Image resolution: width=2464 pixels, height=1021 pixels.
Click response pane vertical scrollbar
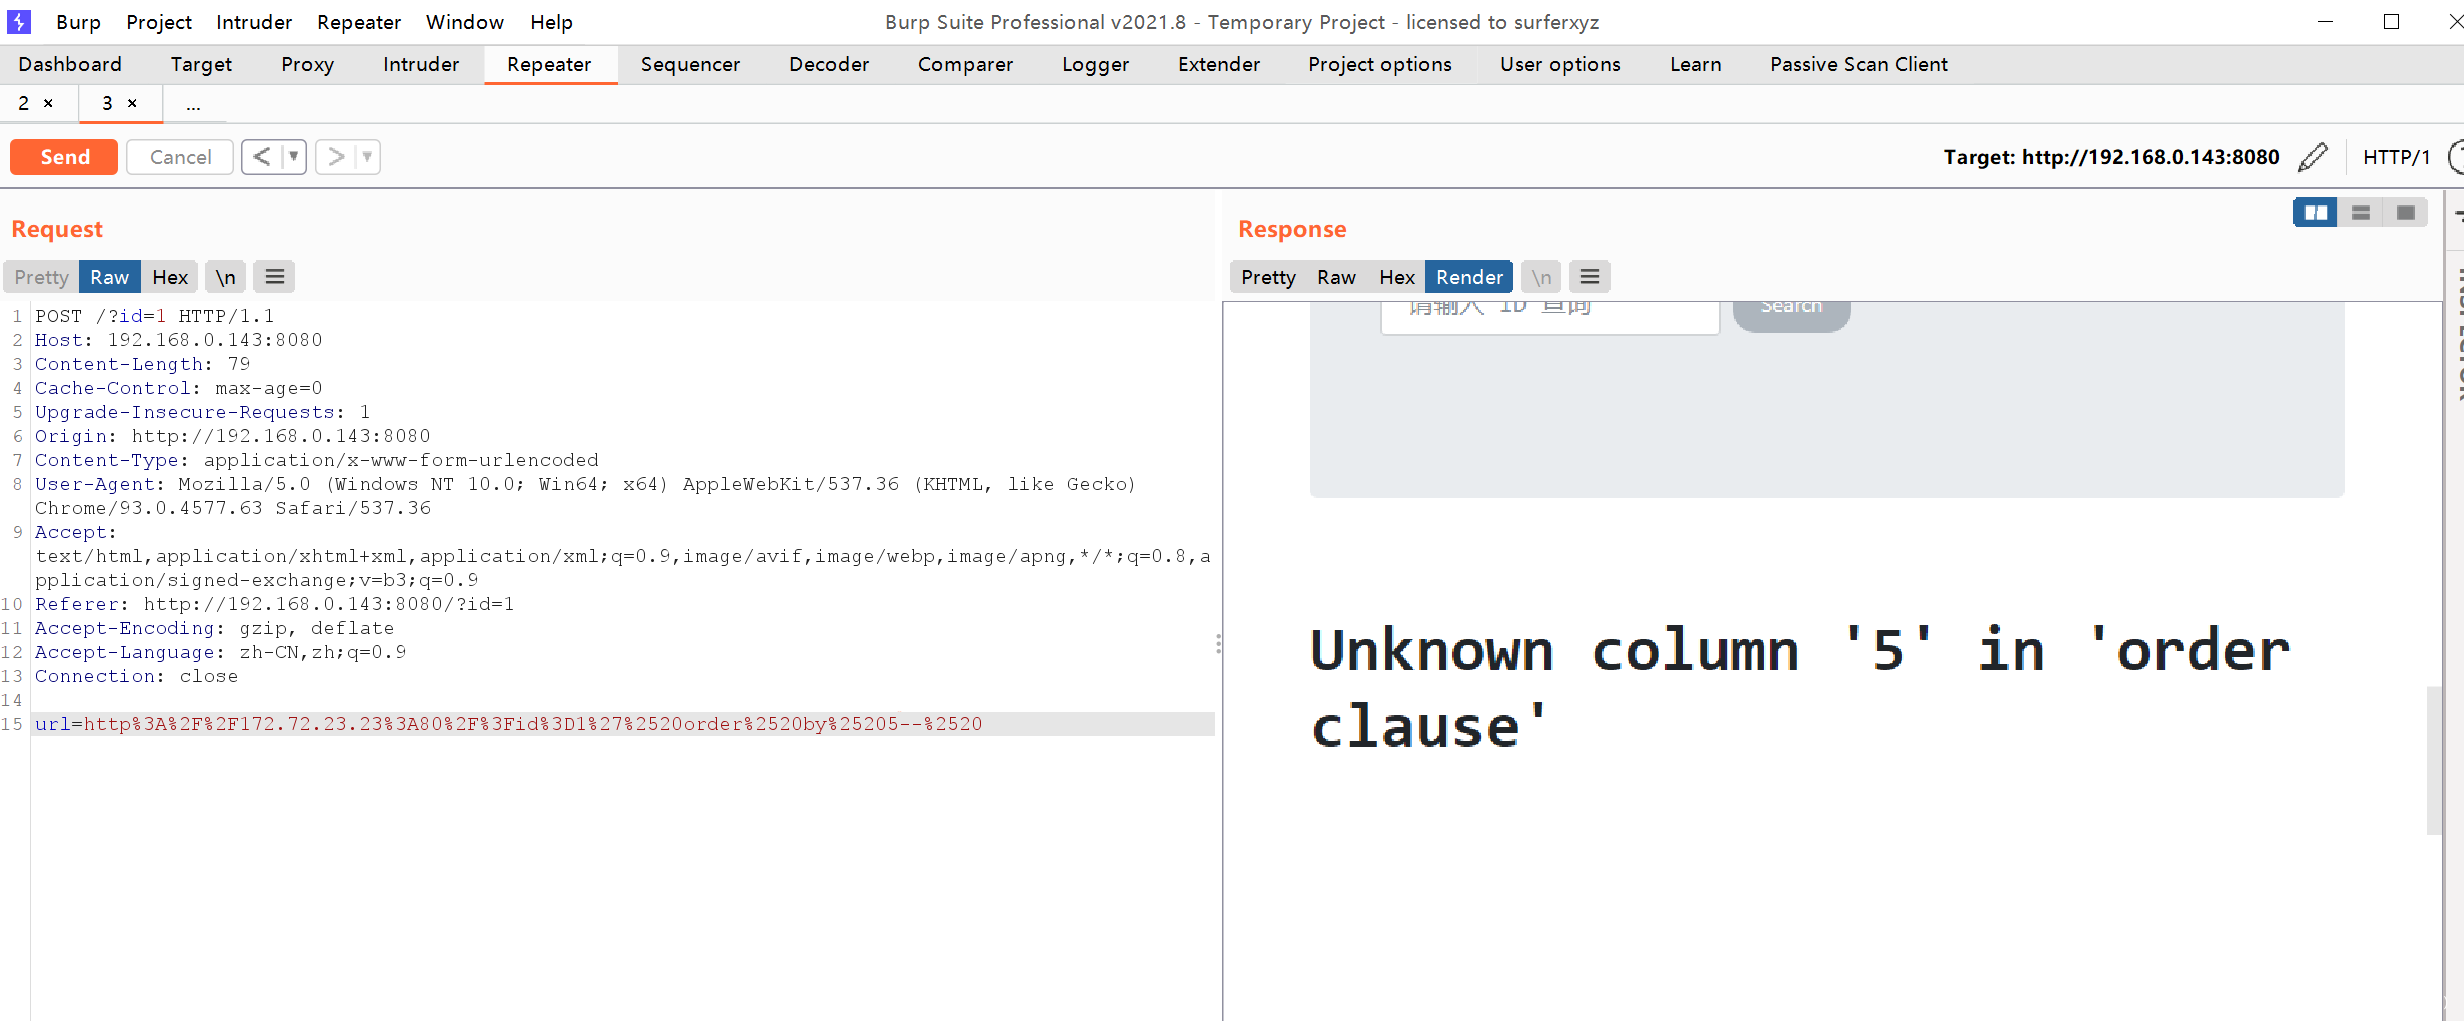click(x=2434, y=760)
